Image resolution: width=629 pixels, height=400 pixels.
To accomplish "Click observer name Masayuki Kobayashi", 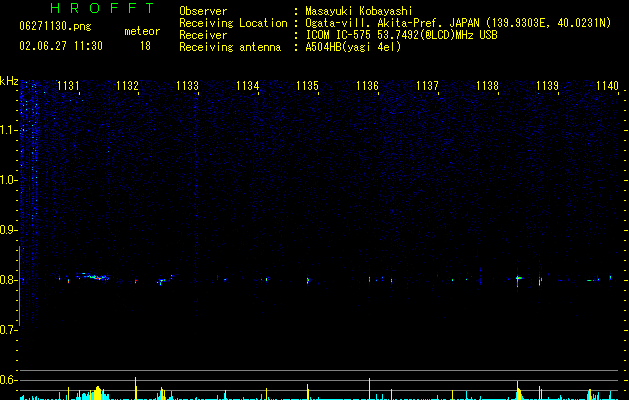I will tap(359, 11).
